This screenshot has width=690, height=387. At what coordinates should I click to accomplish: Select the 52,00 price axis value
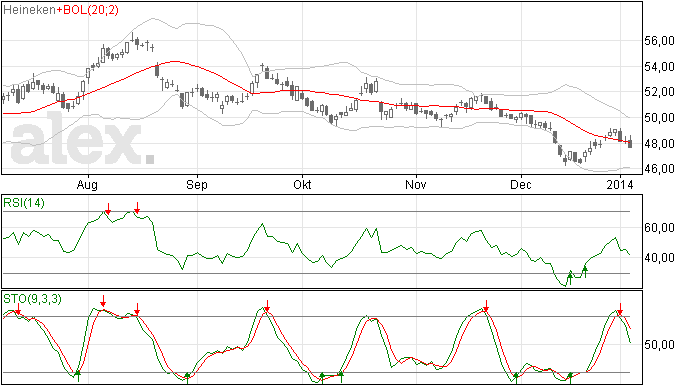(659, 92)
